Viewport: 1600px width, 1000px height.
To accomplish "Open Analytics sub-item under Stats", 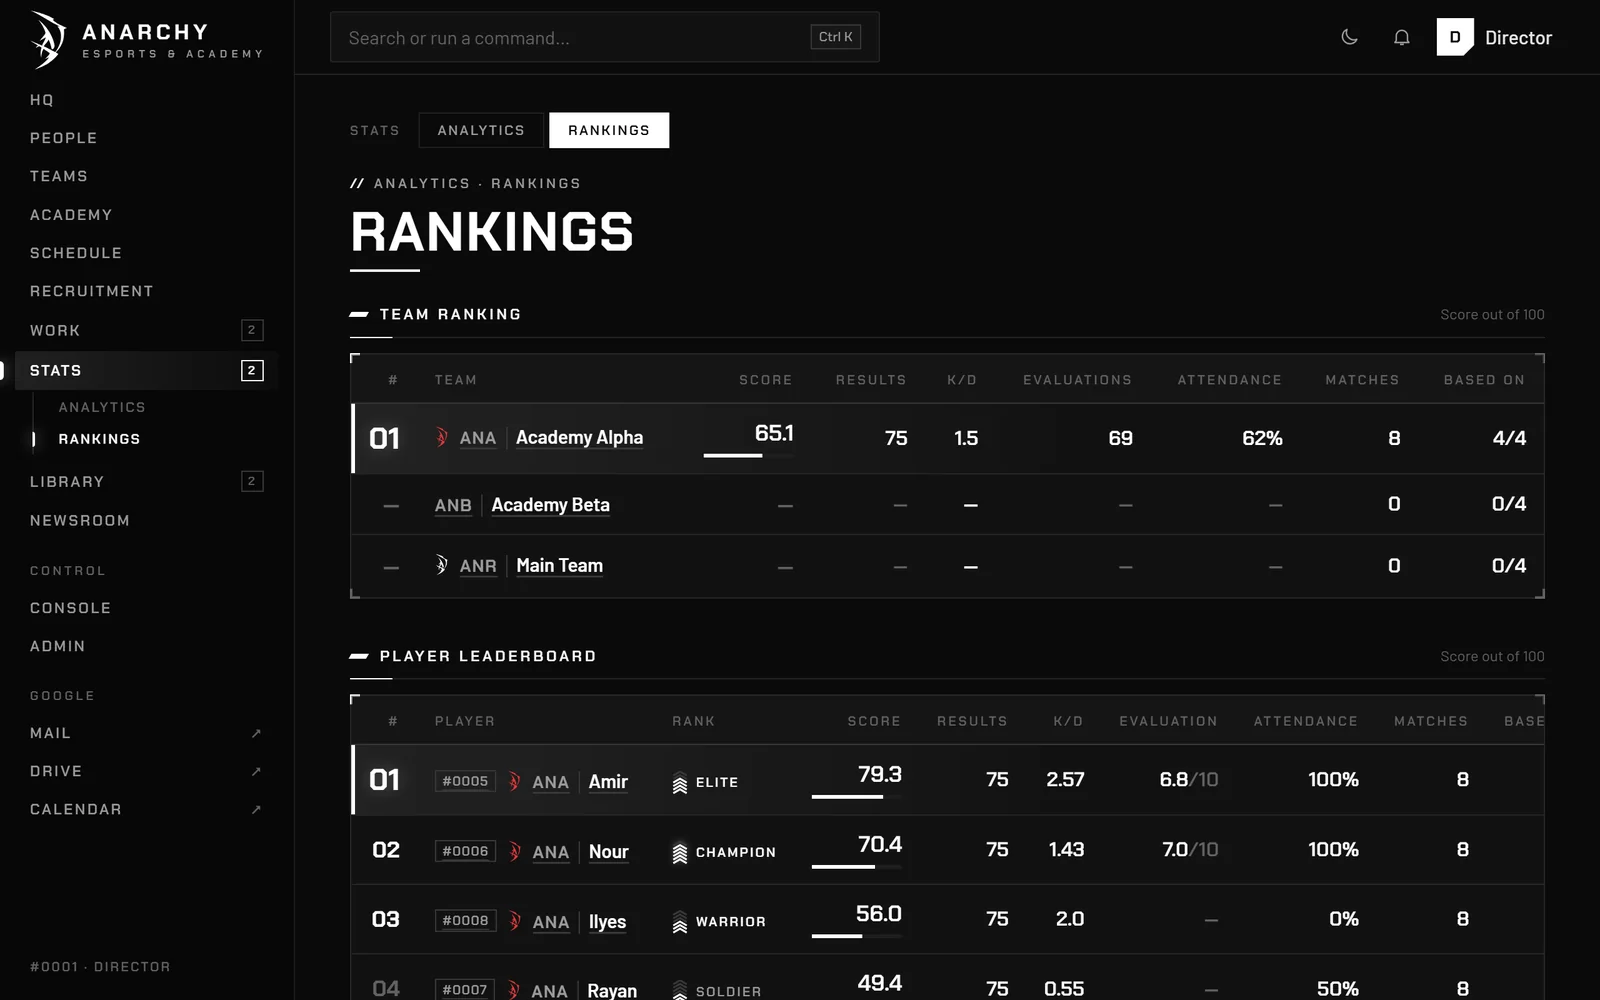I will [102, 407].
